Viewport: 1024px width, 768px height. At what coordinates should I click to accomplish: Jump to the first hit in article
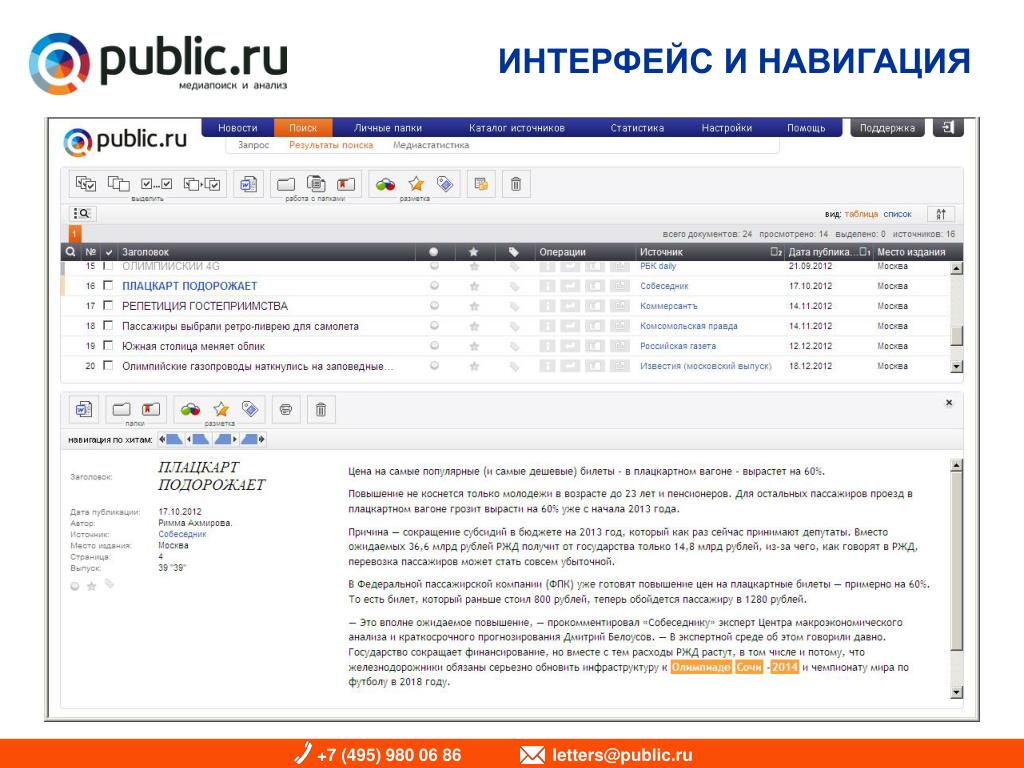[x=170, y=440]
